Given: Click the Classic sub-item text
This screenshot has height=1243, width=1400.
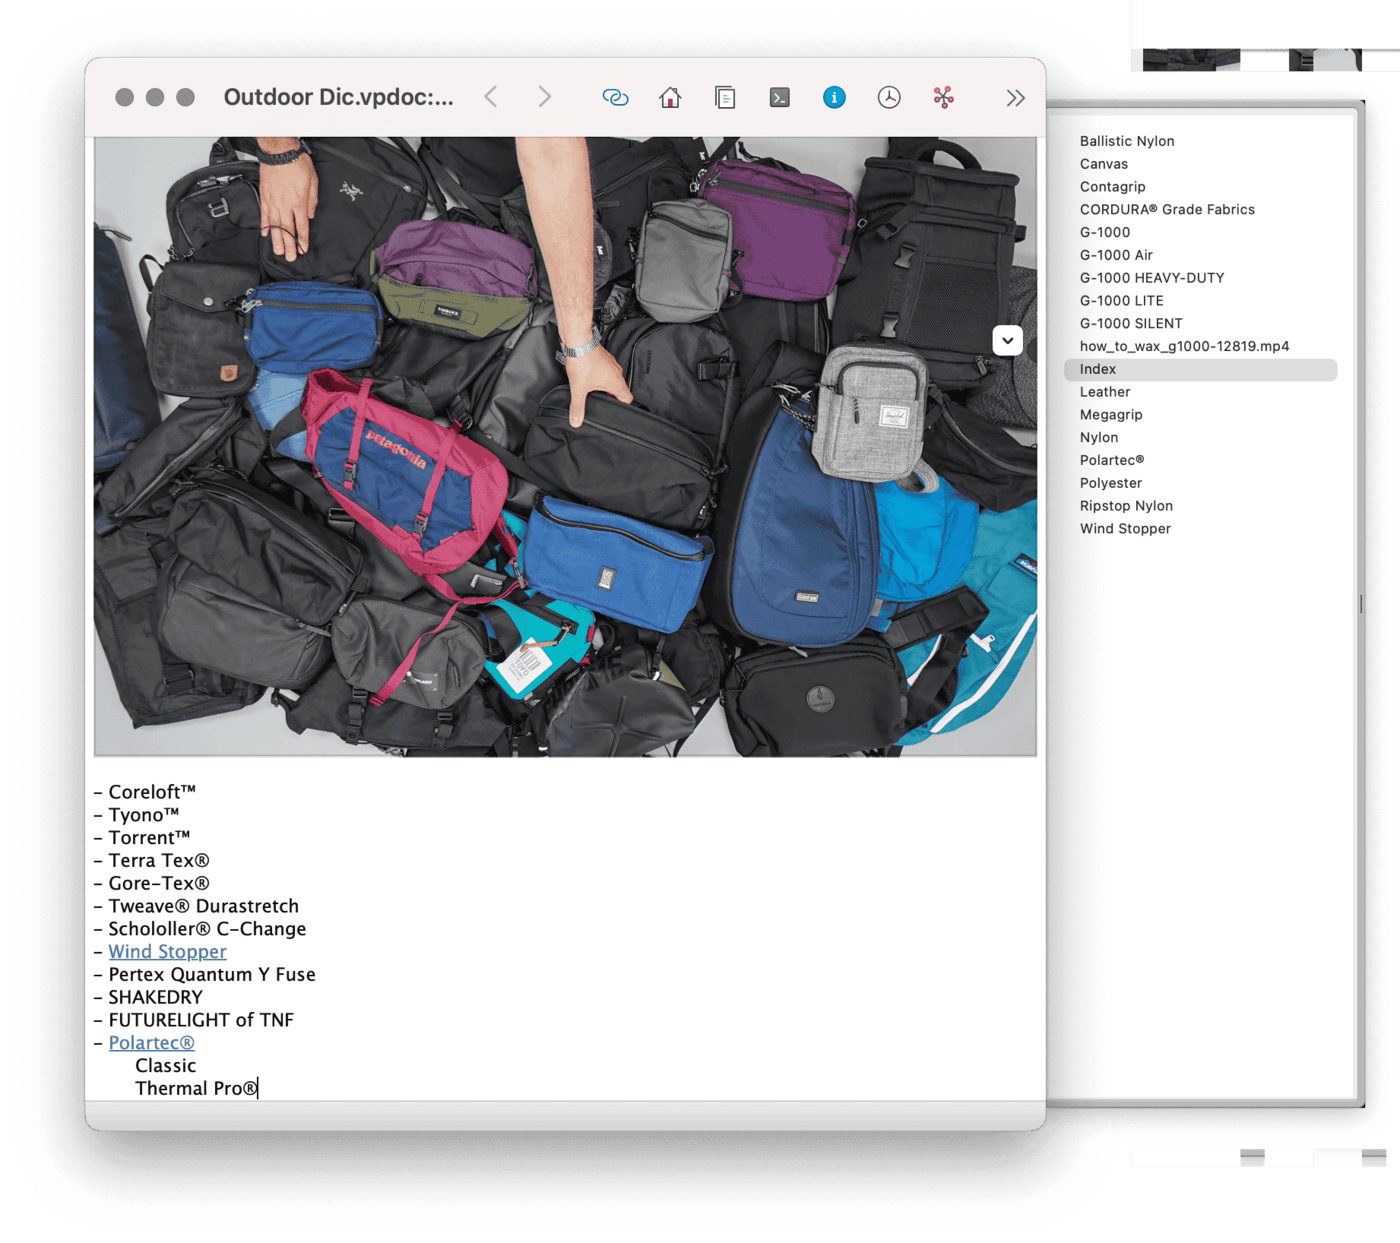Looking at the screenshot, I should tap(166, 1066).
